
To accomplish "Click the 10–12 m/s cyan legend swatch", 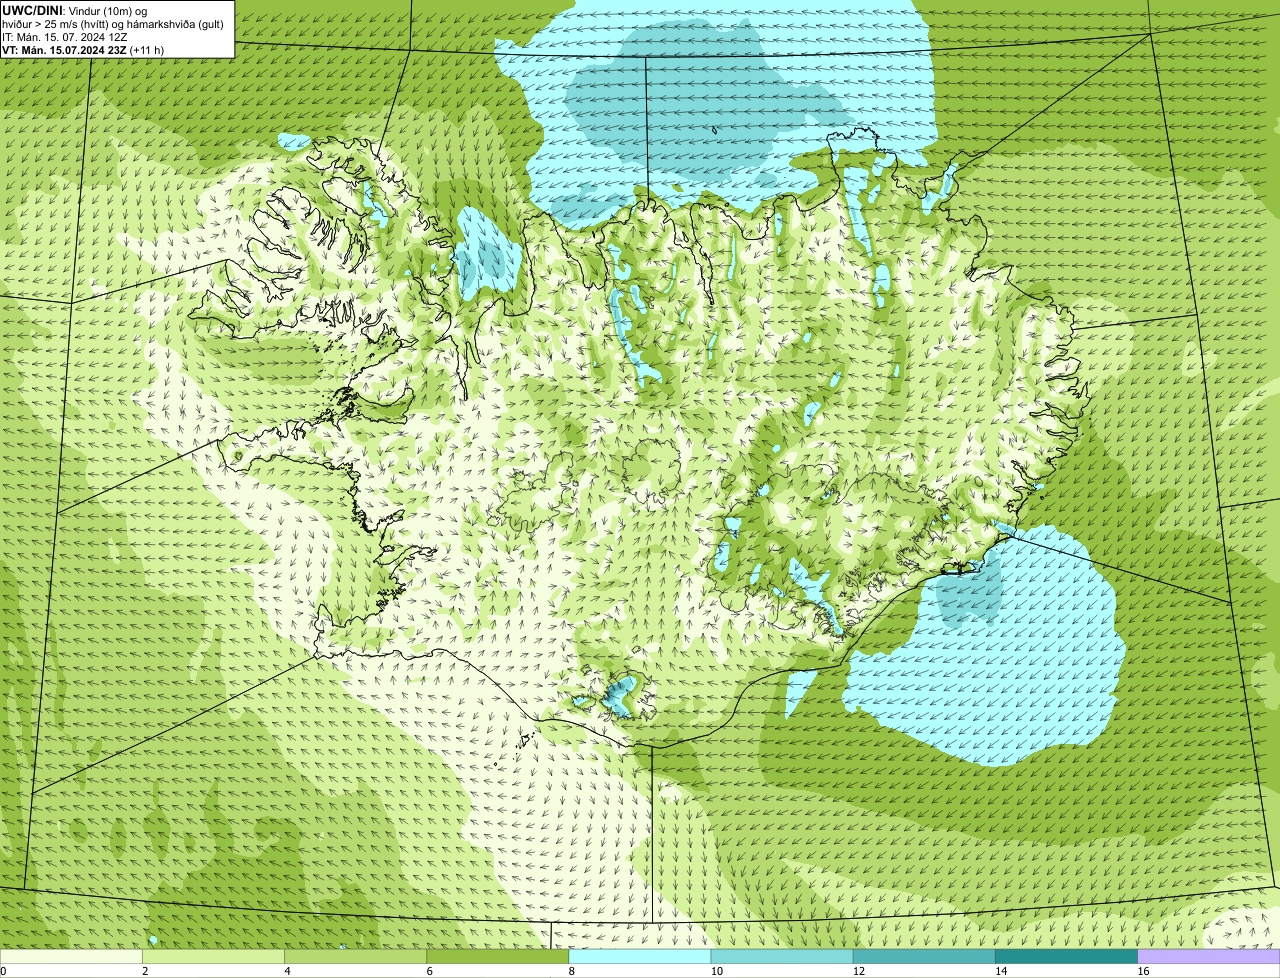I will [782, 957].
